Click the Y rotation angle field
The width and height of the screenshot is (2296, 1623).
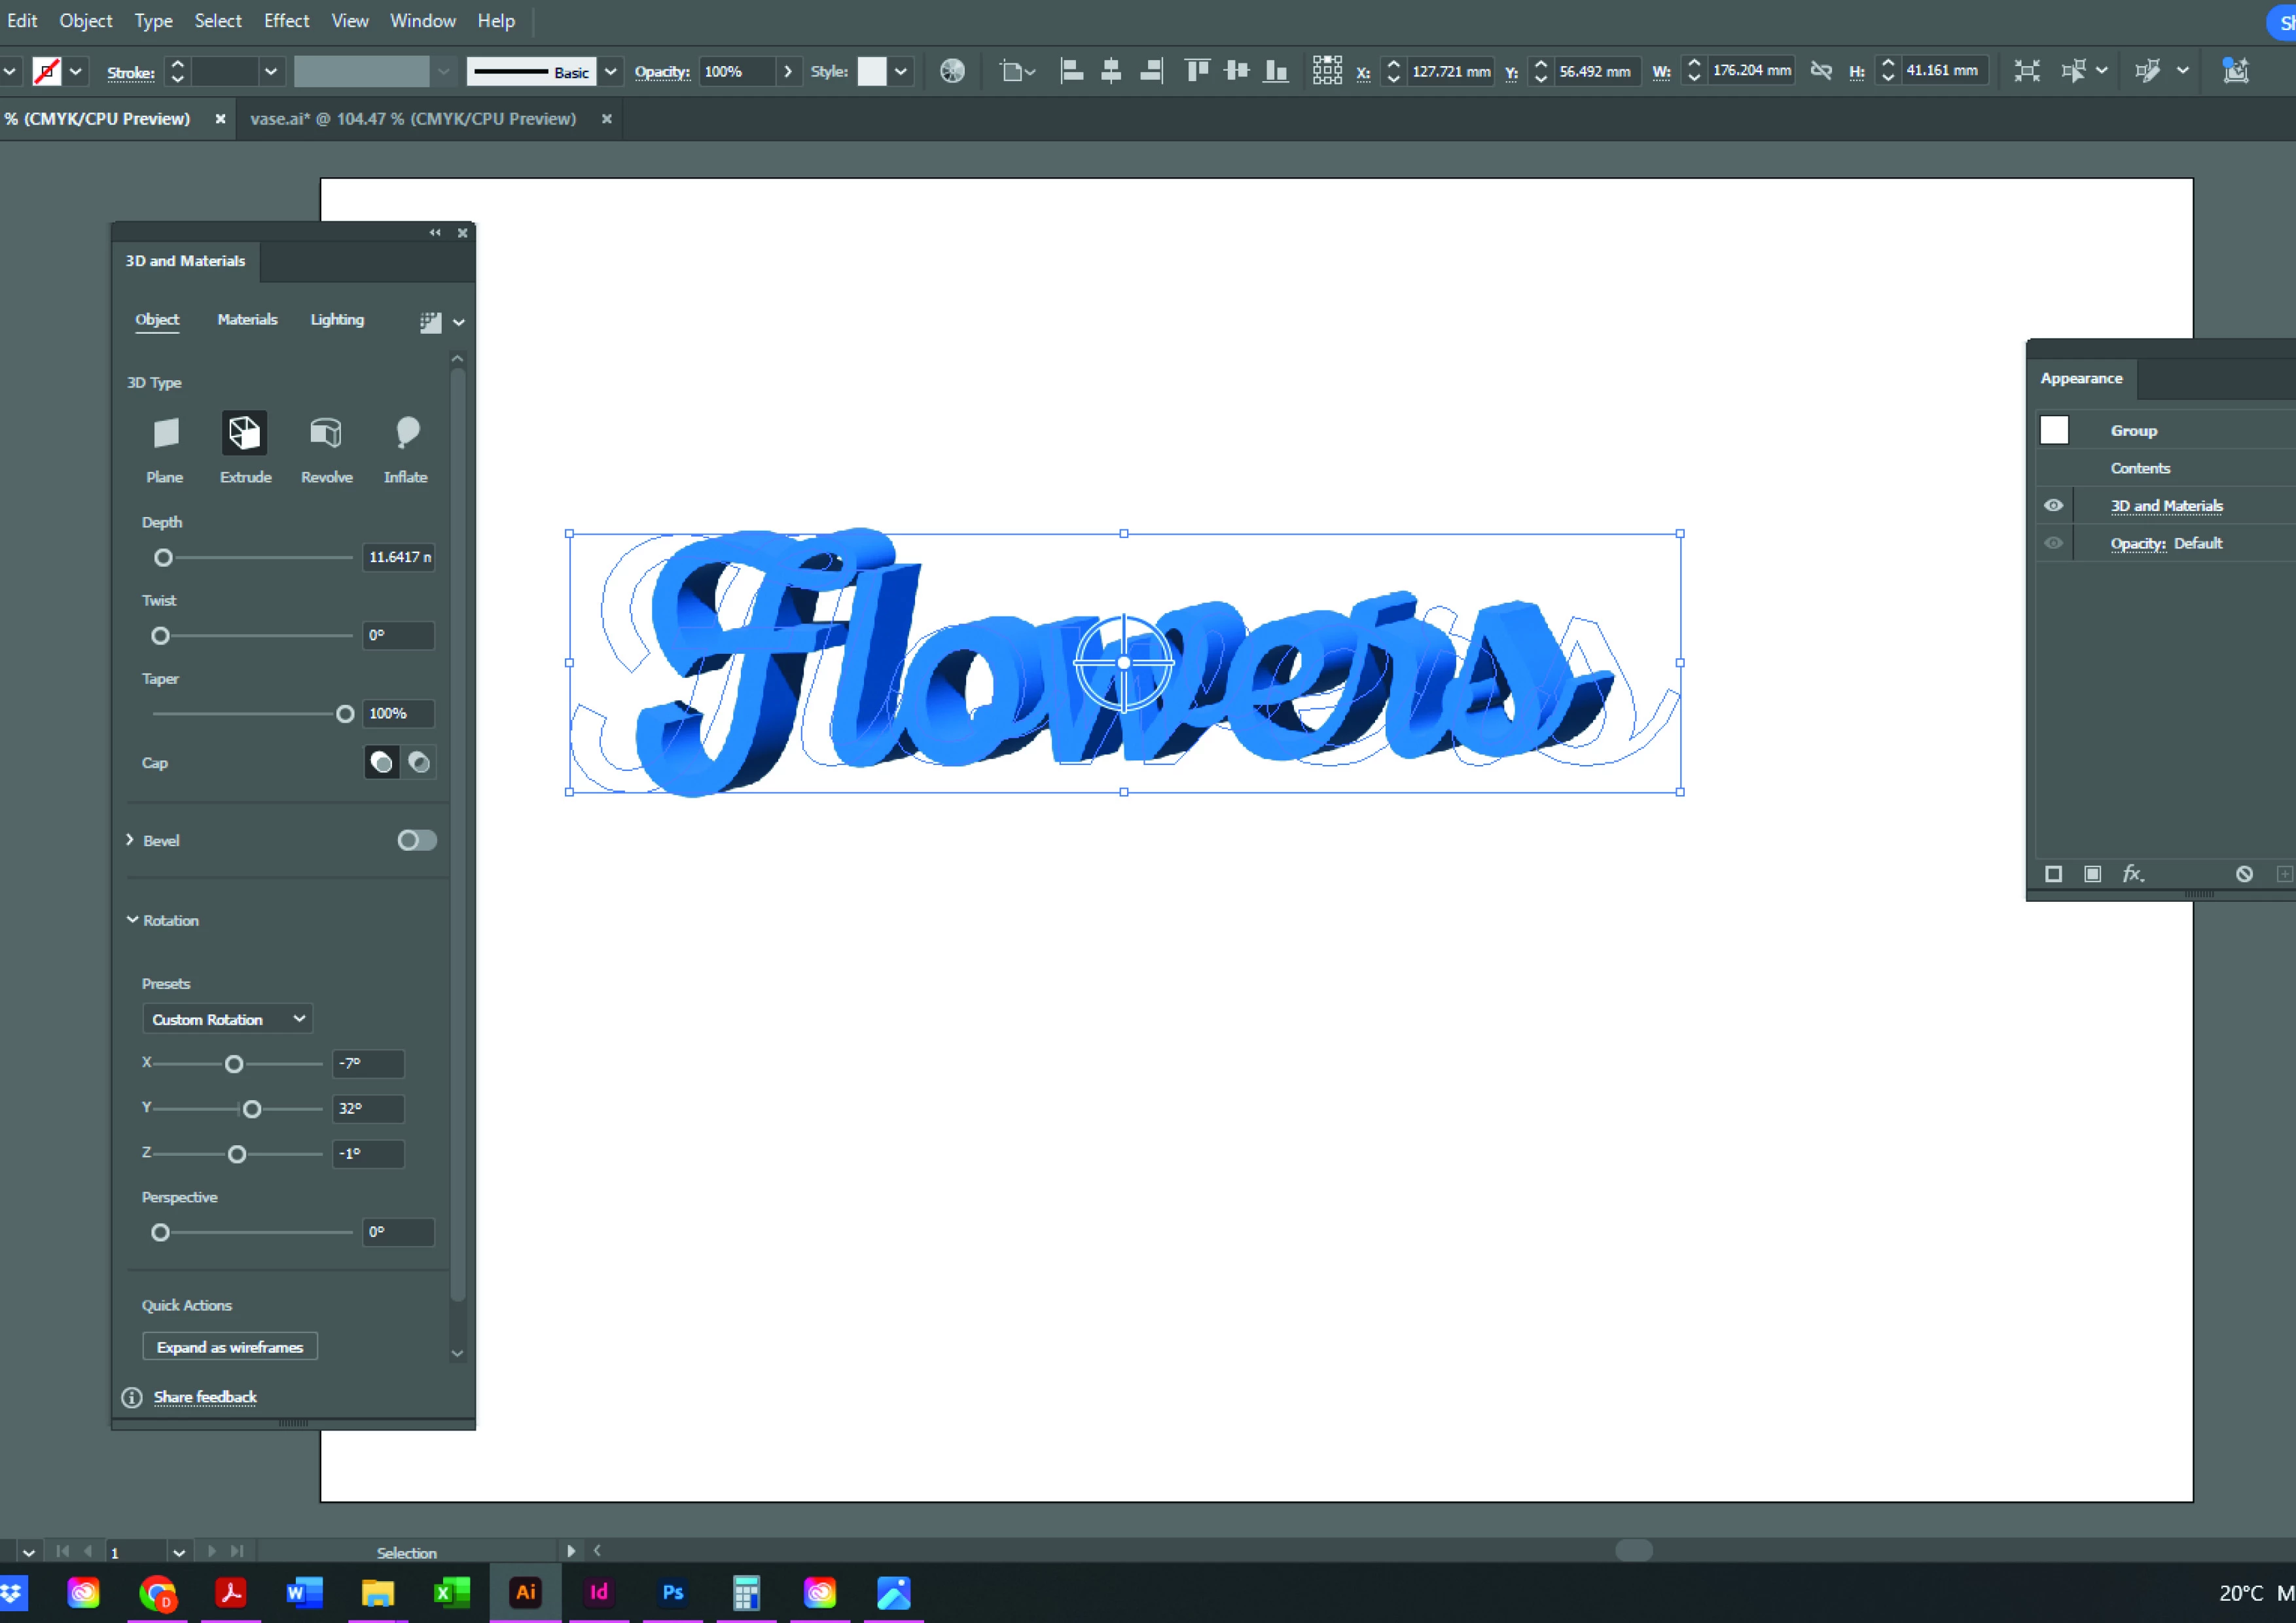[368, 1108]
